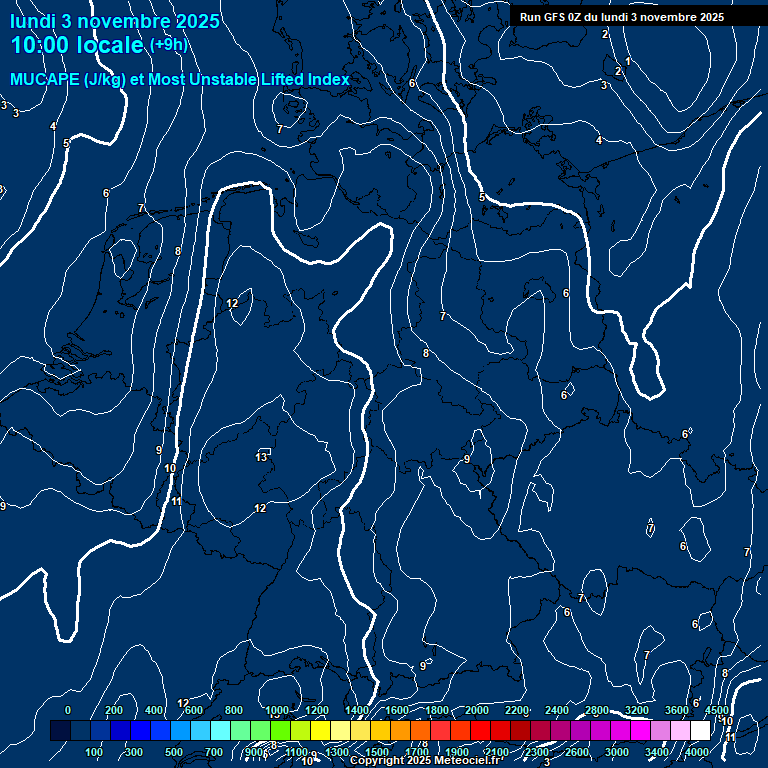Click the date title lundi 3 novembre 2025
The height and width of the screenshot is (768, 768).
[x=115, y=21]
